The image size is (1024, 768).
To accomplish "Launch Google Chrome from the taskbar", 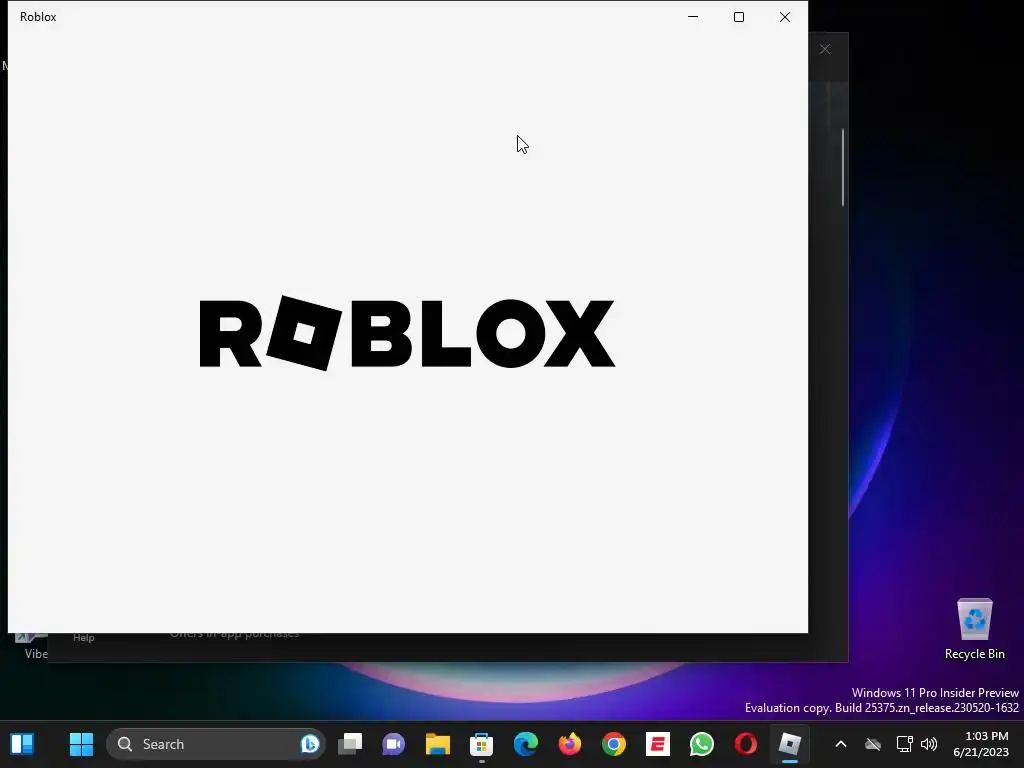I will [x=614, y=744].
